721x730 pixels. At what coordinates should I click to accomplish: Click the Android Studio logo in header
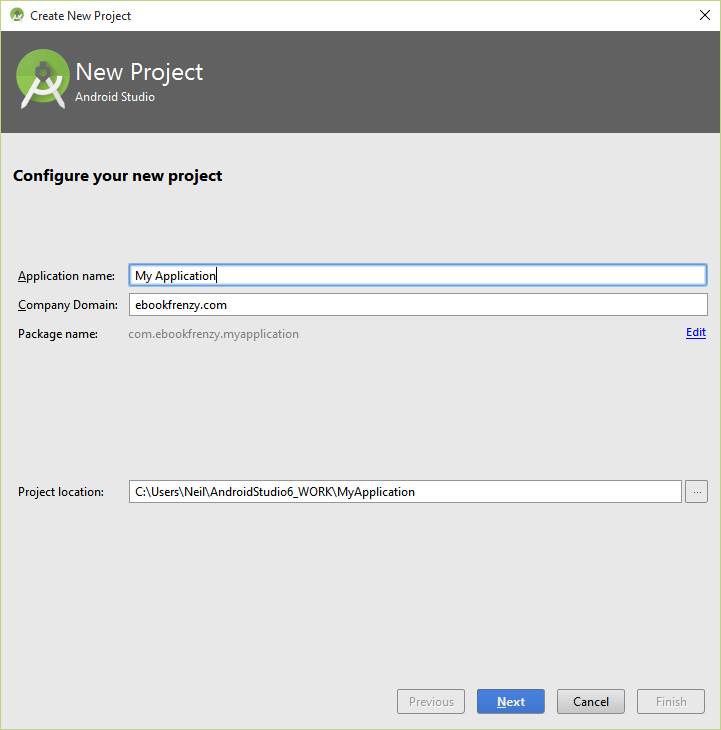pos(43,79)
